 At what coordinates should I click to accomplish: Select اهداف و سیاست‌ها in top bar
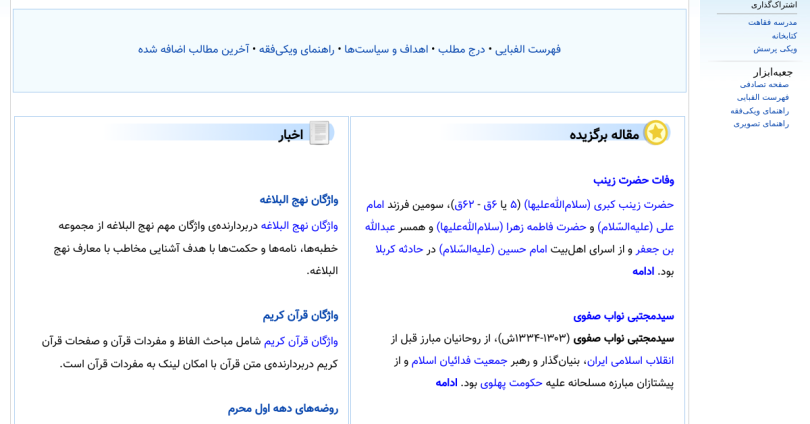pyautogui.click(x=386, y=50)
